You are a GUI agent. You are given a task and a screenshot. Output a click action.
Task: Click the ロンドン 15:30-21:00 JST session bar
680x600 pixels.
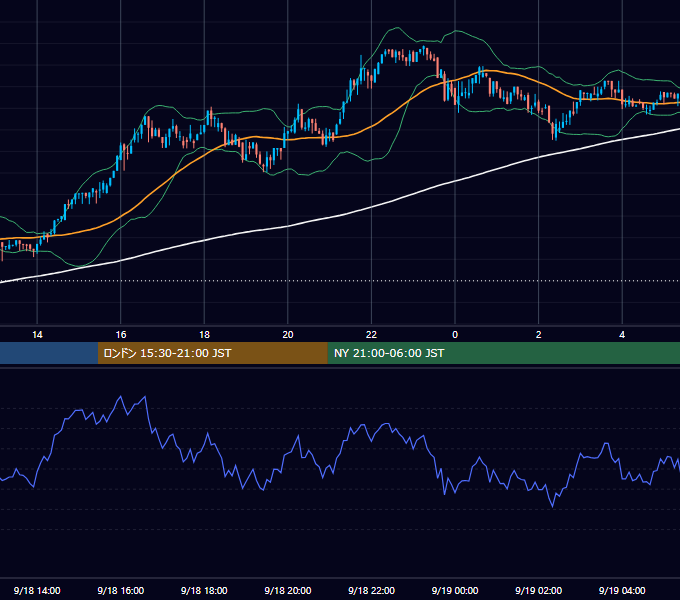[x=212, y=353]
